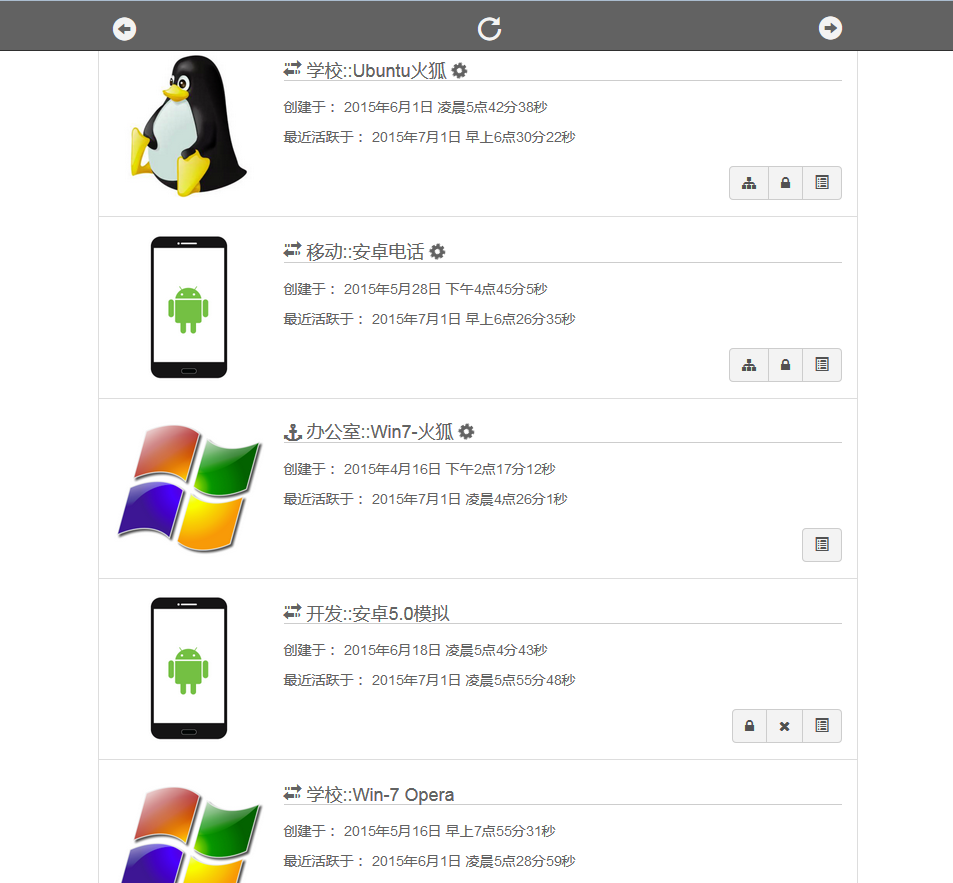The height and width of the screenshot is (883, 953).
Task: Click sitemap button for 学校::Ubuntu火狐 device
Action: (749, 183)
